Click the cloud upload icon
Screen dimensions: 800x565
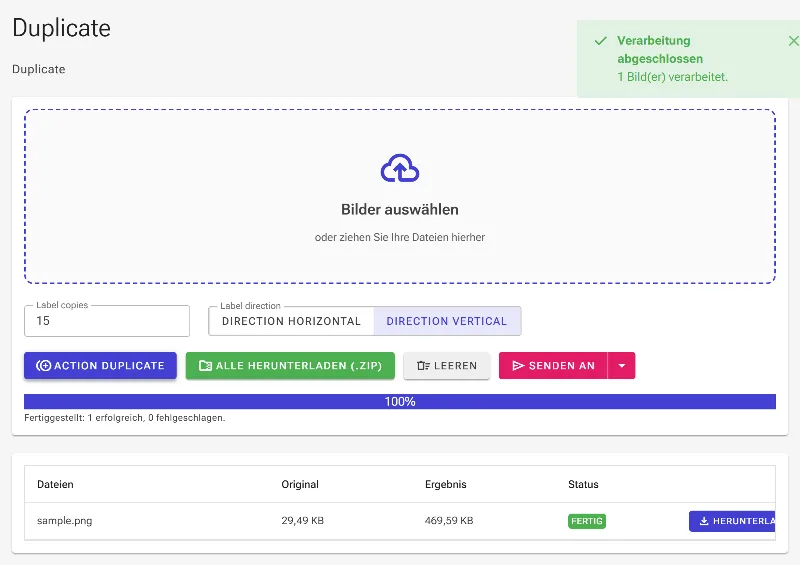(400, 168)
